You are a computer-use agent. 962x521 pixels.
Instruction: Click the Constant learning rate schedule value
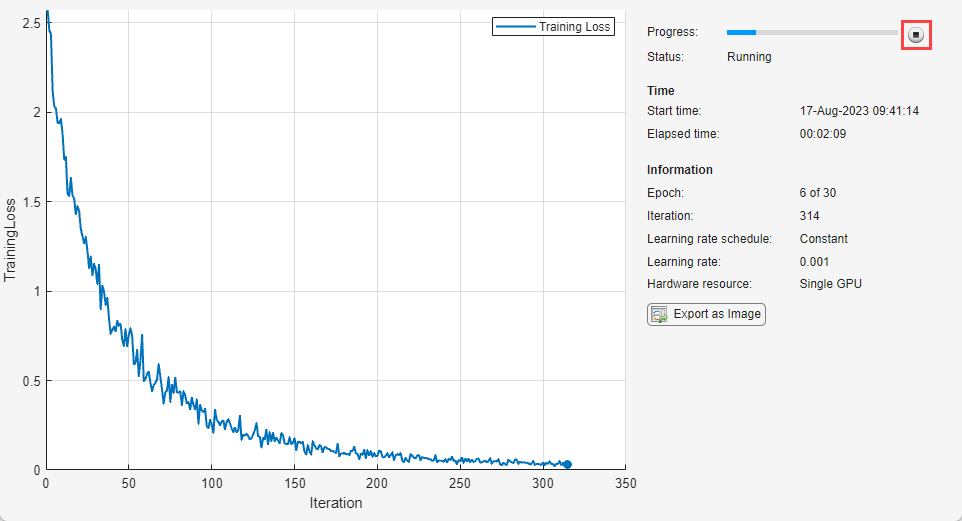pos(823,239)
